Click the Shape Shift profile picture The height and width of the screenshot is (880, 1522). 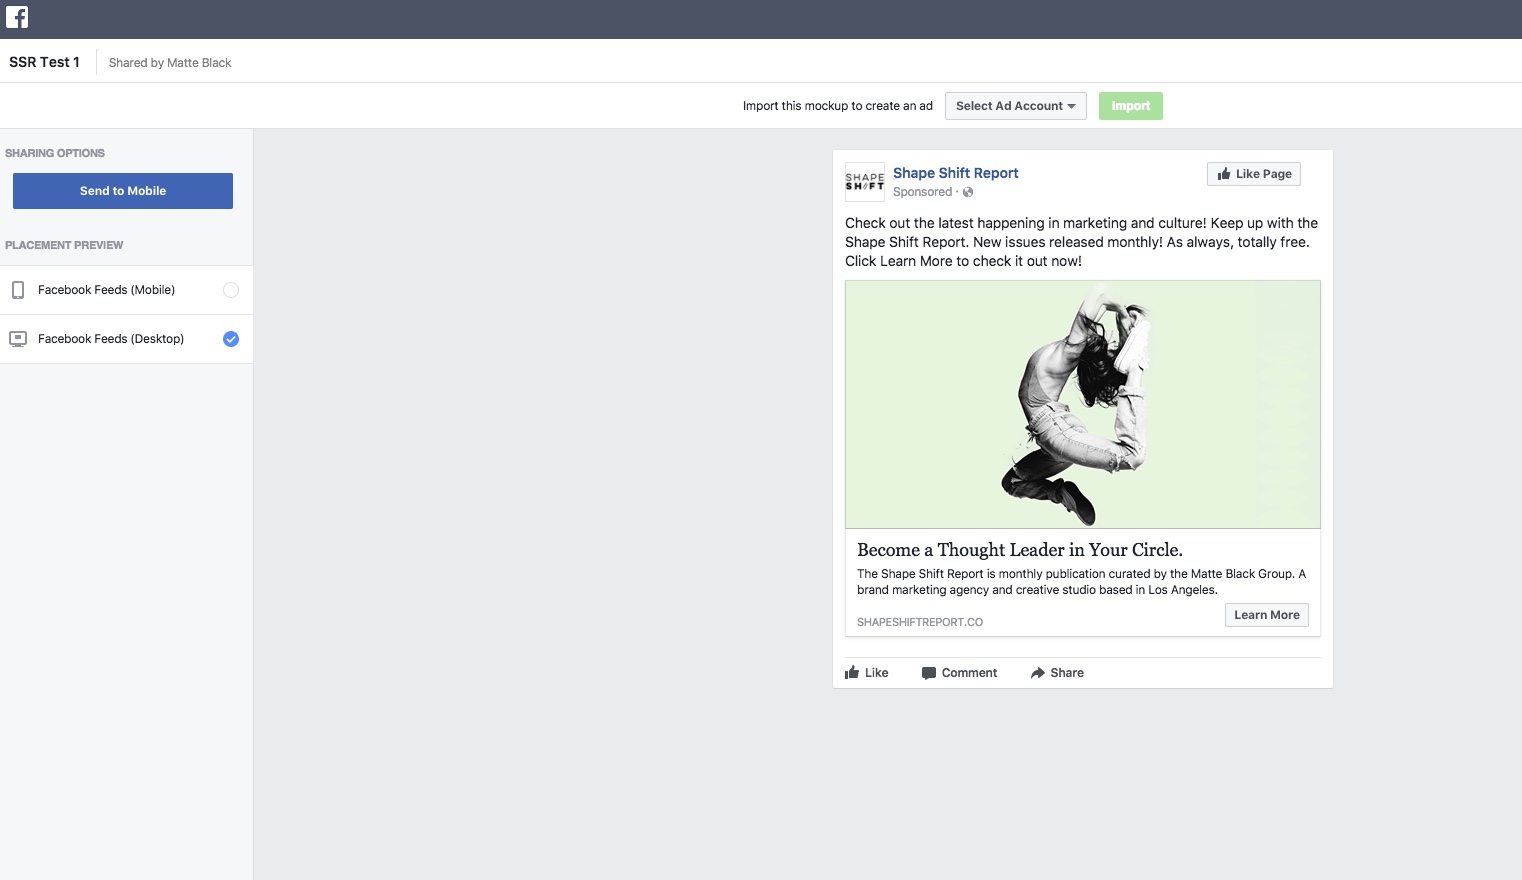point(865,181)
